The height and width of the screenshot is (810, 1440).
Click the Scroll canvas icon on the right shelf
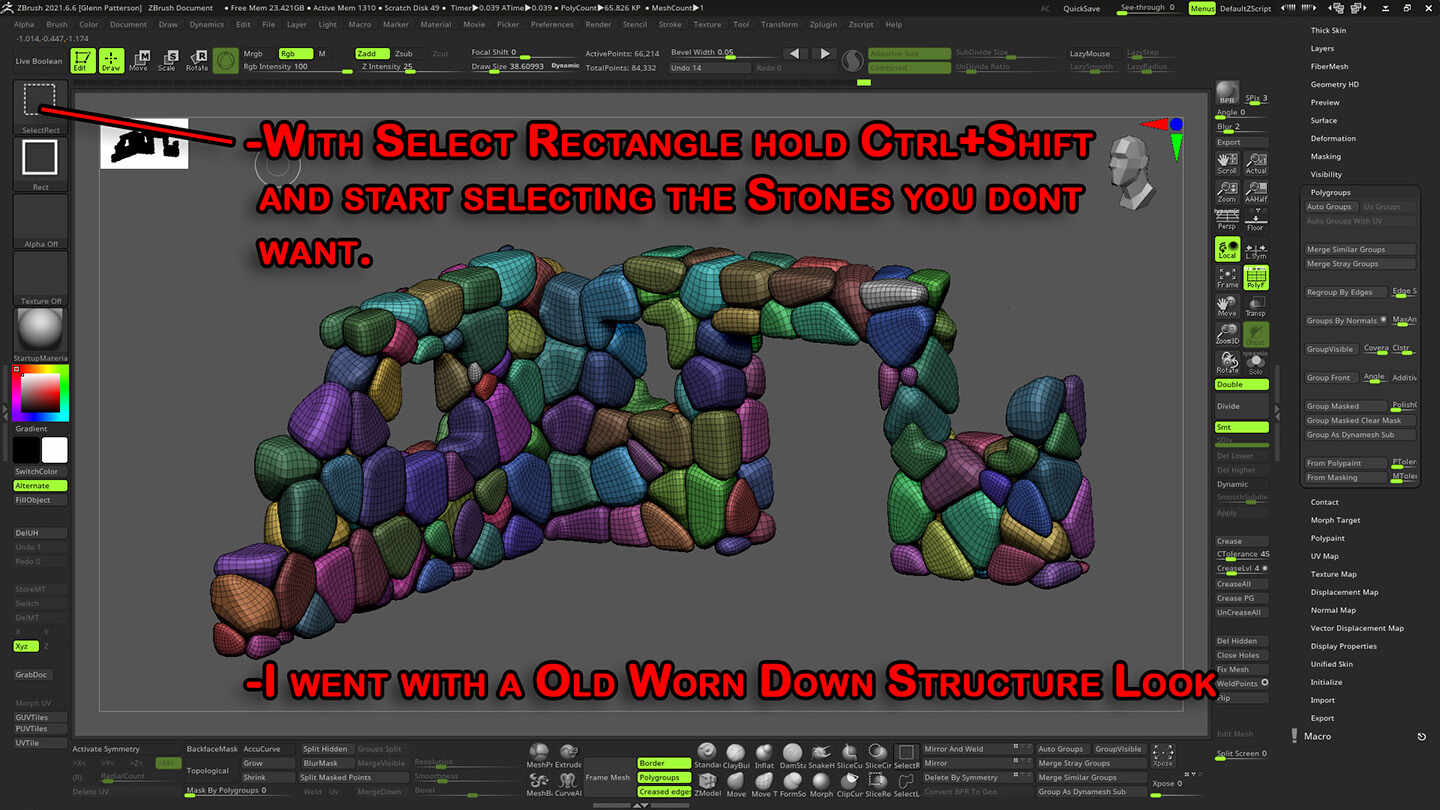[1227, 163]
